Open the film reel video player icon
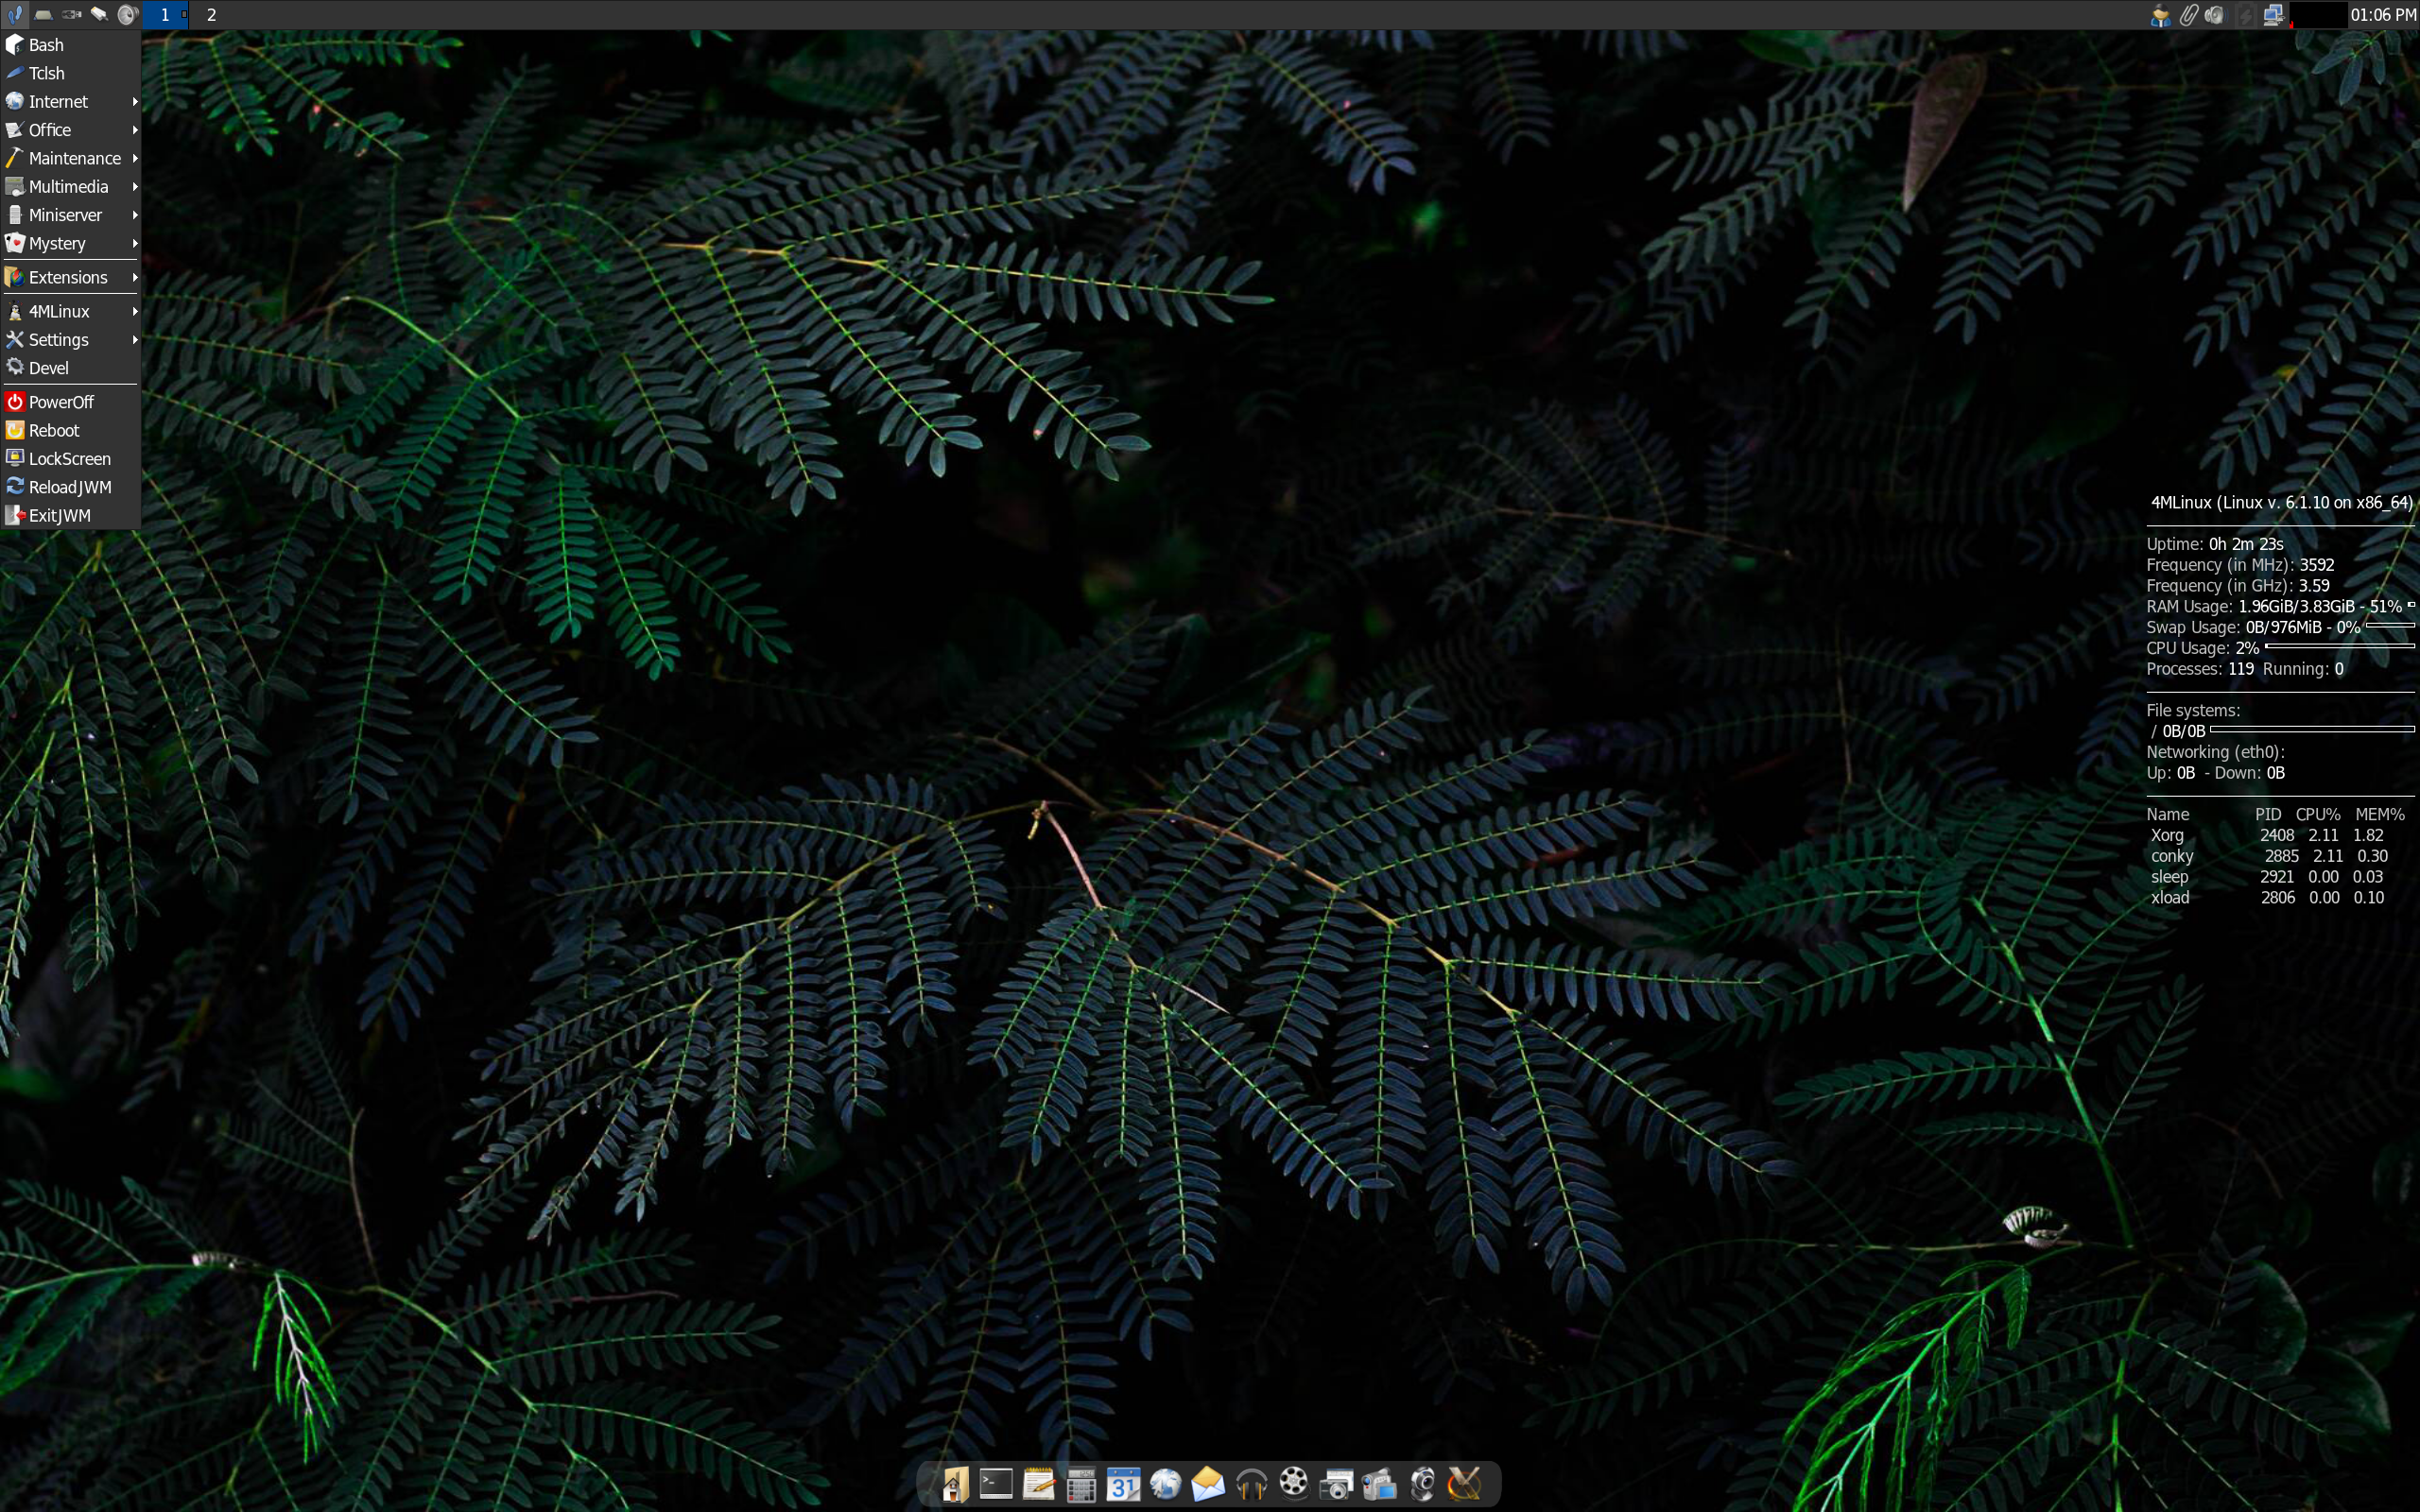The height and width of the screenshot is (1512, 2420). 1294,1483
